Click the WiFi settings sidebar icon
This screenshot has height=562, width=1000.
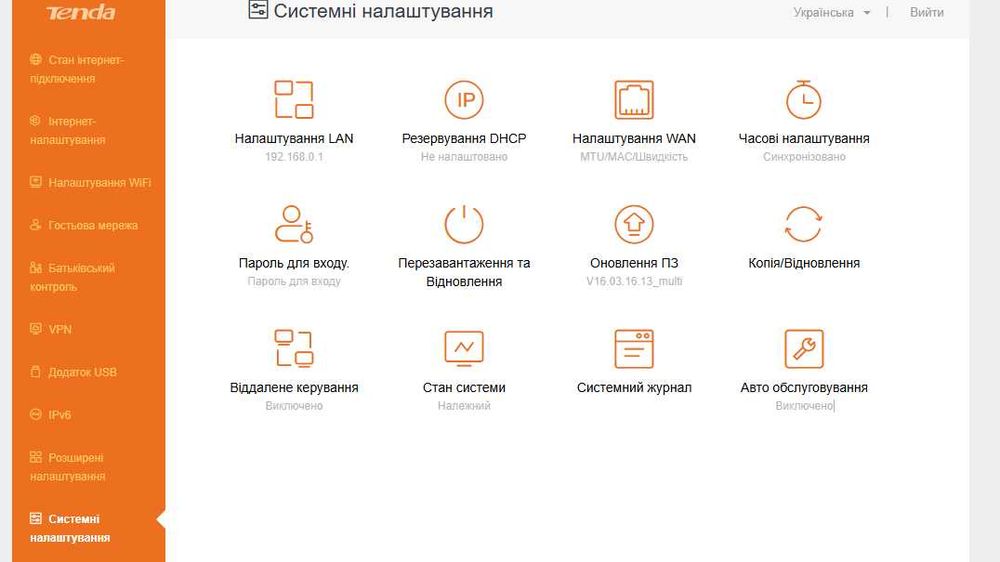[36, 182]
